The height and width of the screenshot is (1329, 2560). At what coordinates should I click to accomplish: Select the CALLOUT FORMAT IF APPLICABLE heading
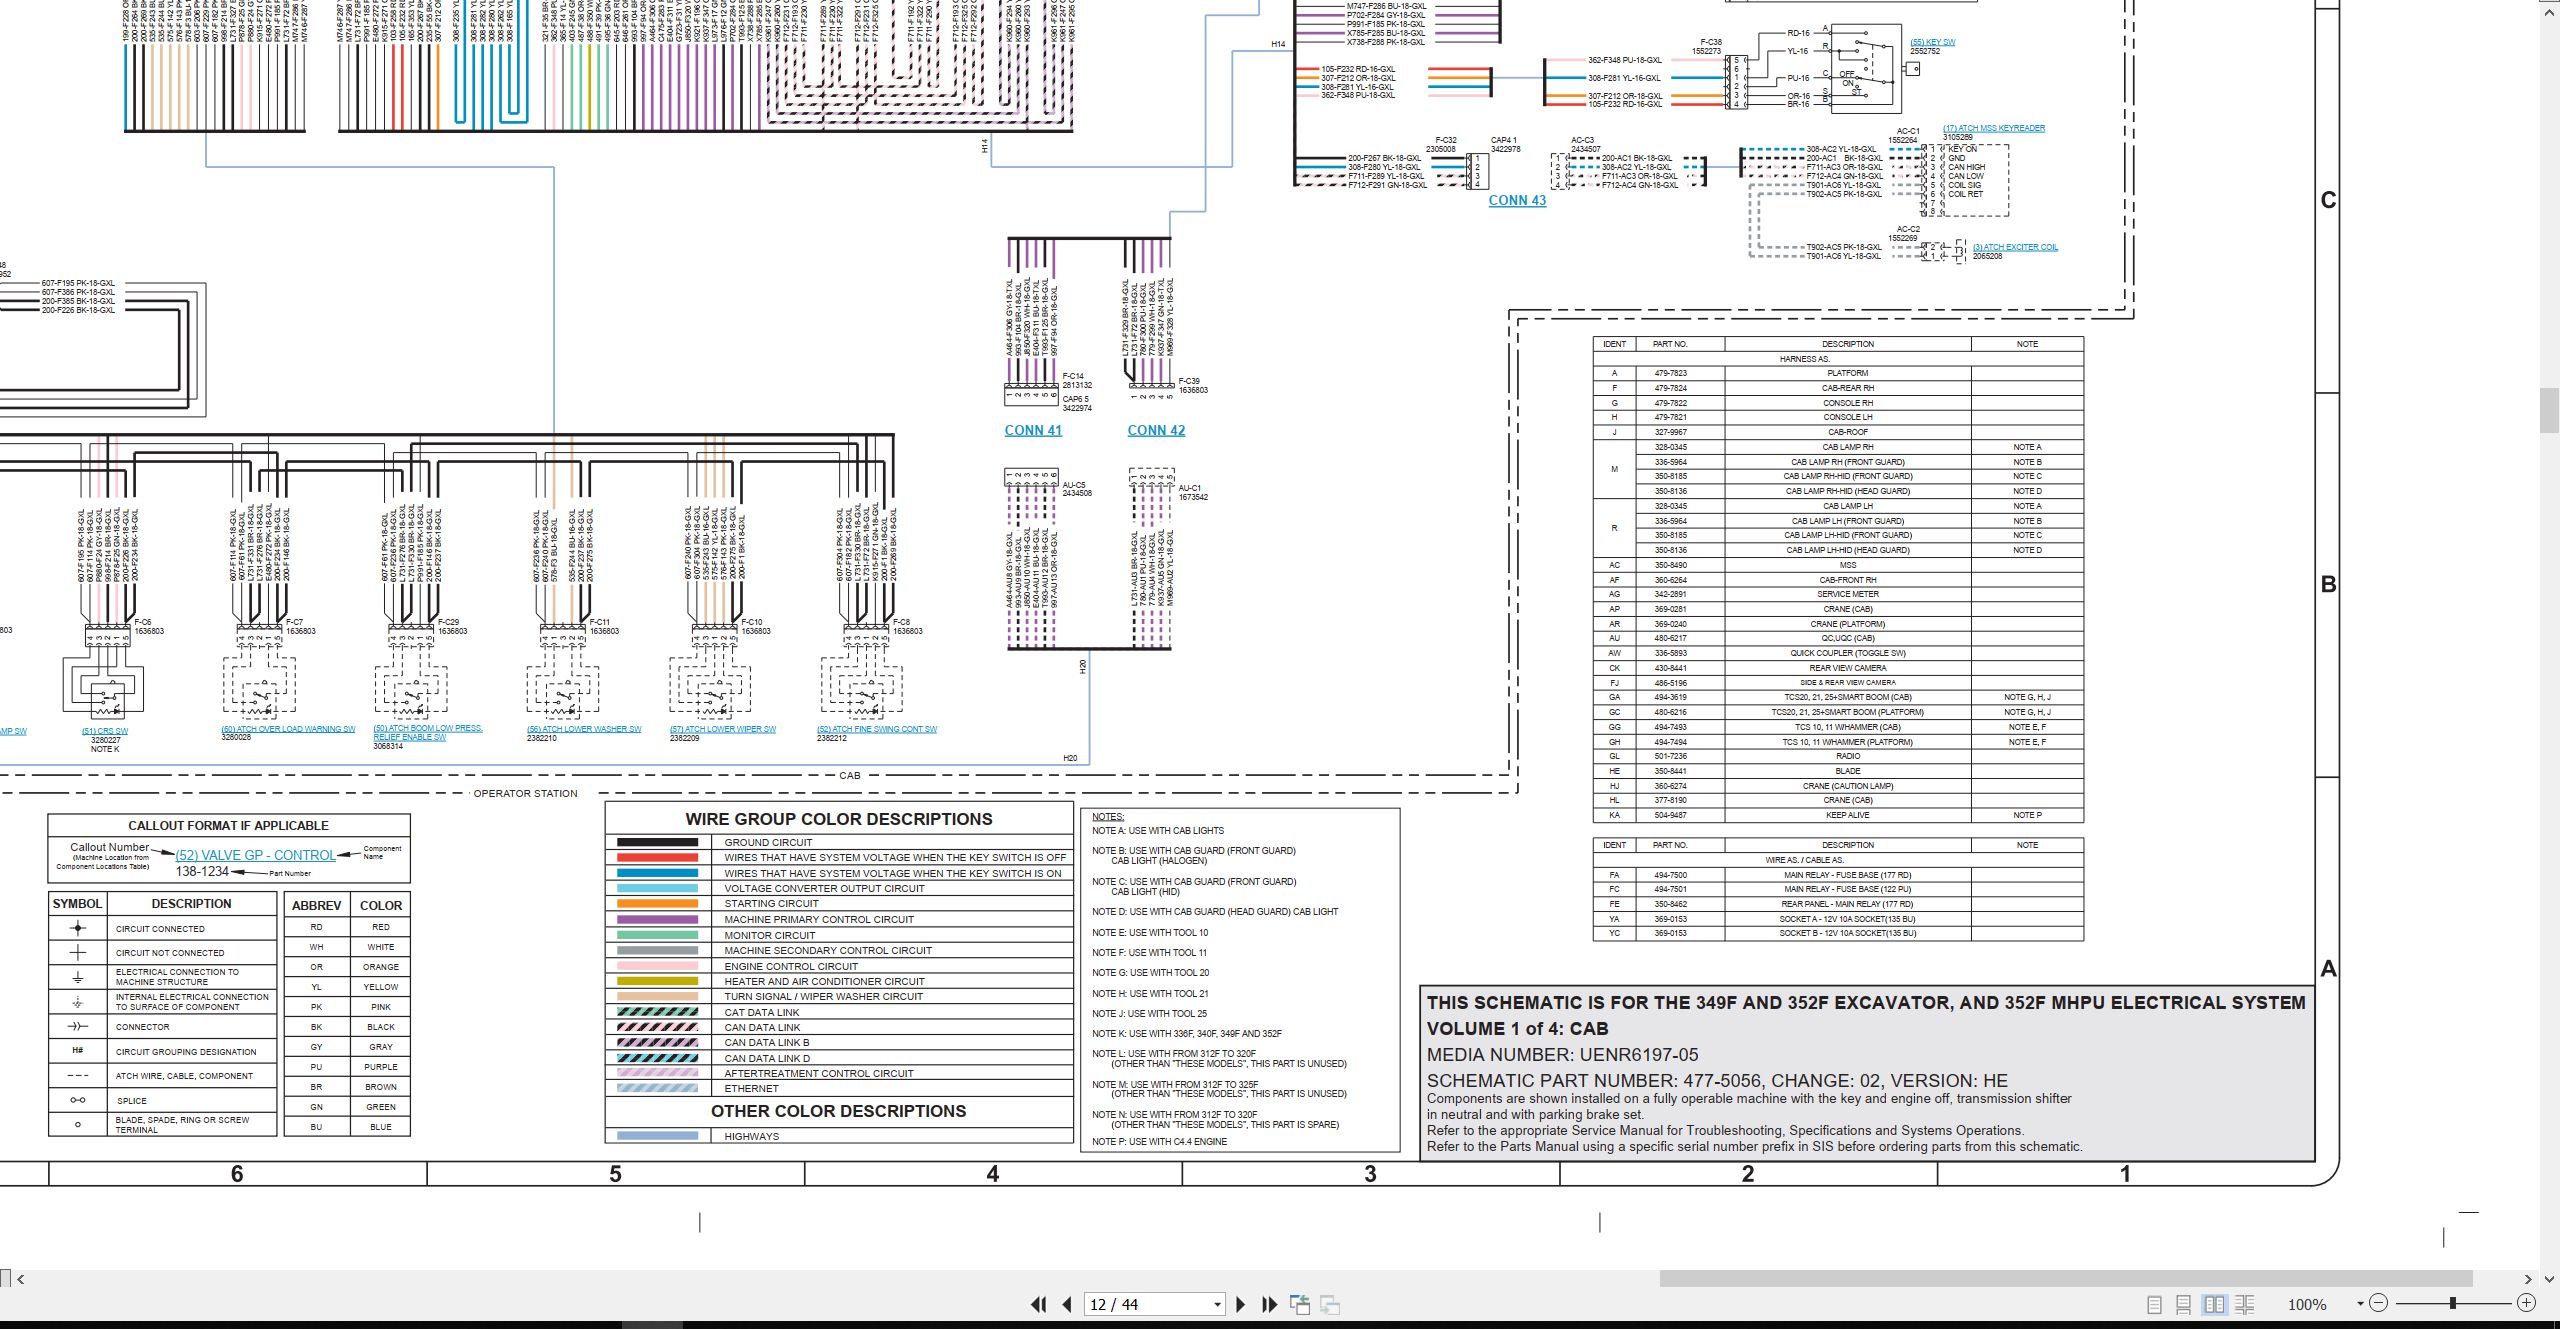[x=228, y=825]
